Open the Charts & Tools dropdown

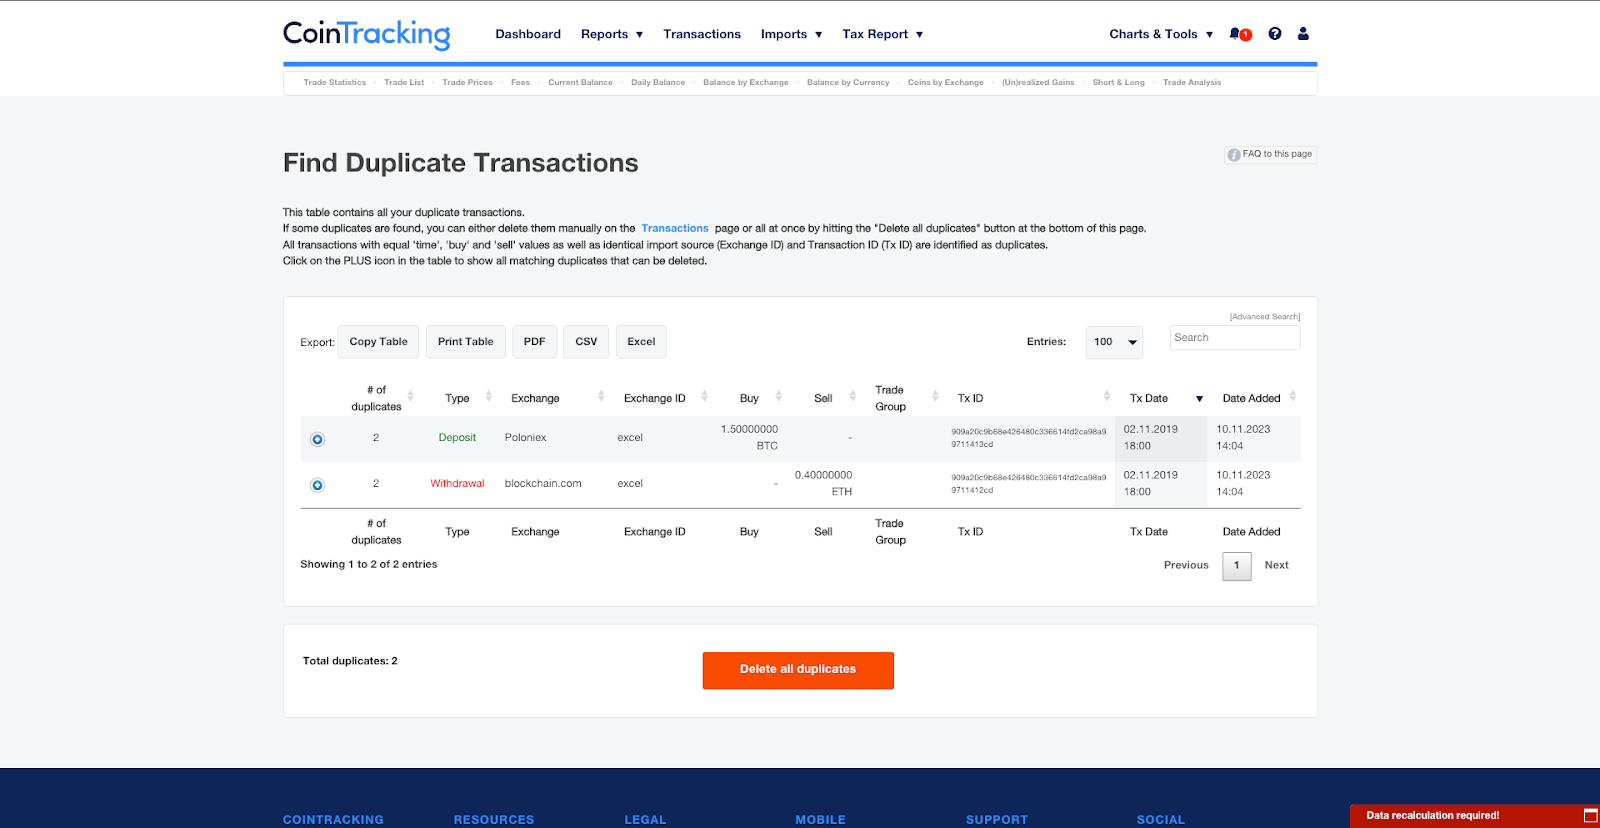tap(1161, 34)
